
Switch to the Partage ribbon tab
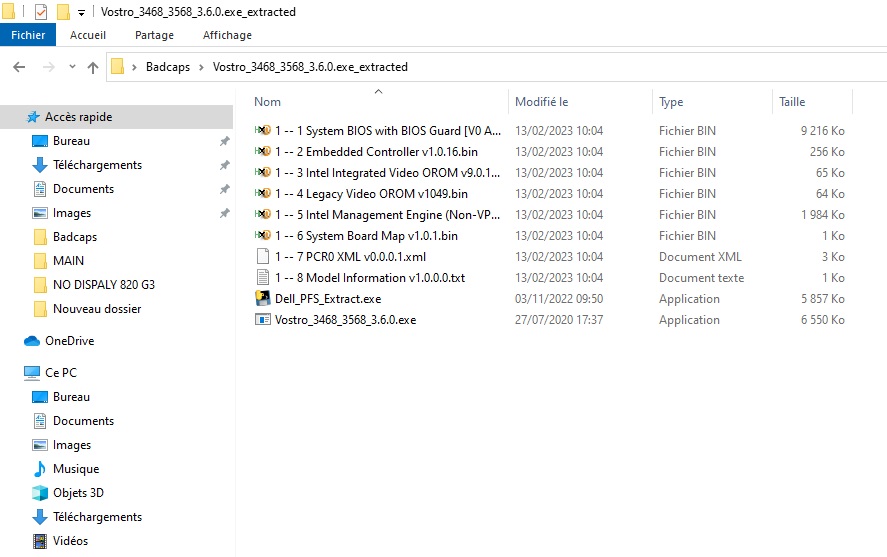(154, 35)
